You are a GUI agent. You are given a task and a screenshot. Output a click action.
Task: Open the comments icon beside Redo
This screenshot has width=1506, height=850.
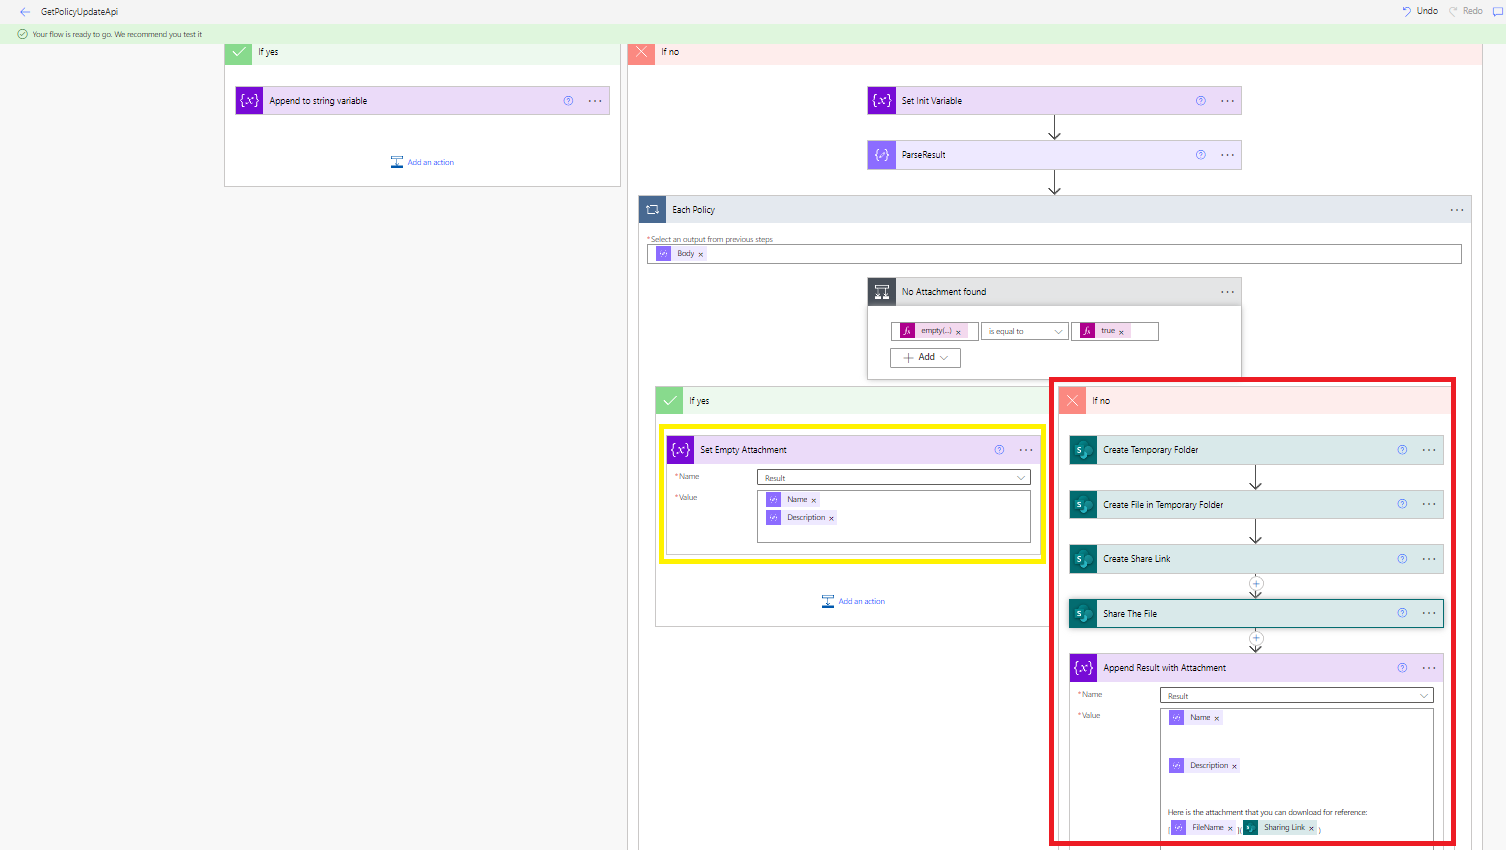click(x=1498, y=12)
